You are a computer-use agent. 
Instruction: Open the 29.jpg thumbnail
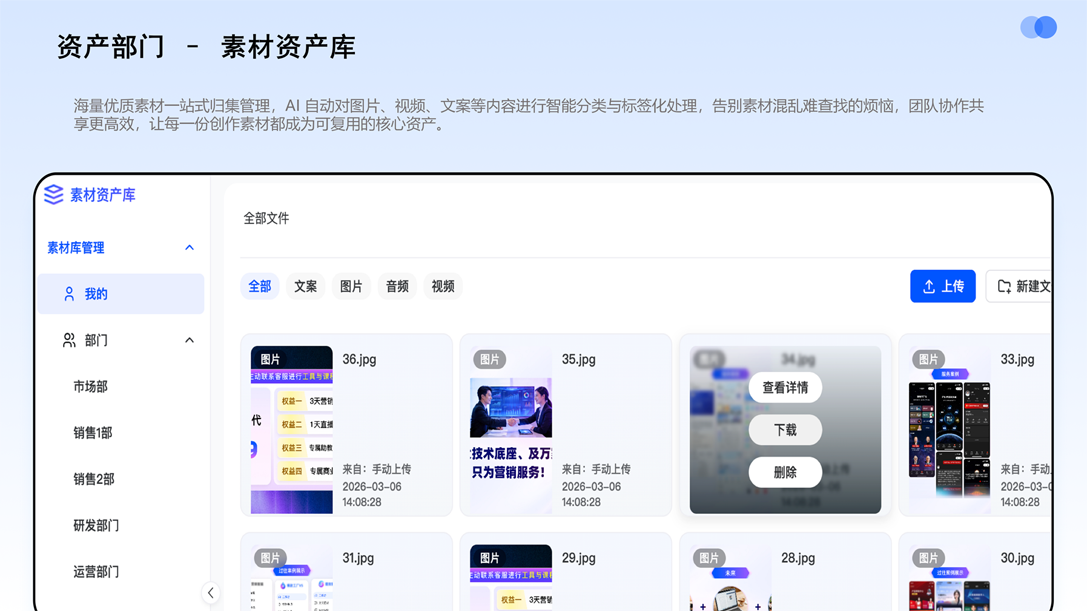pyautogui.click(x=511, y=578)
